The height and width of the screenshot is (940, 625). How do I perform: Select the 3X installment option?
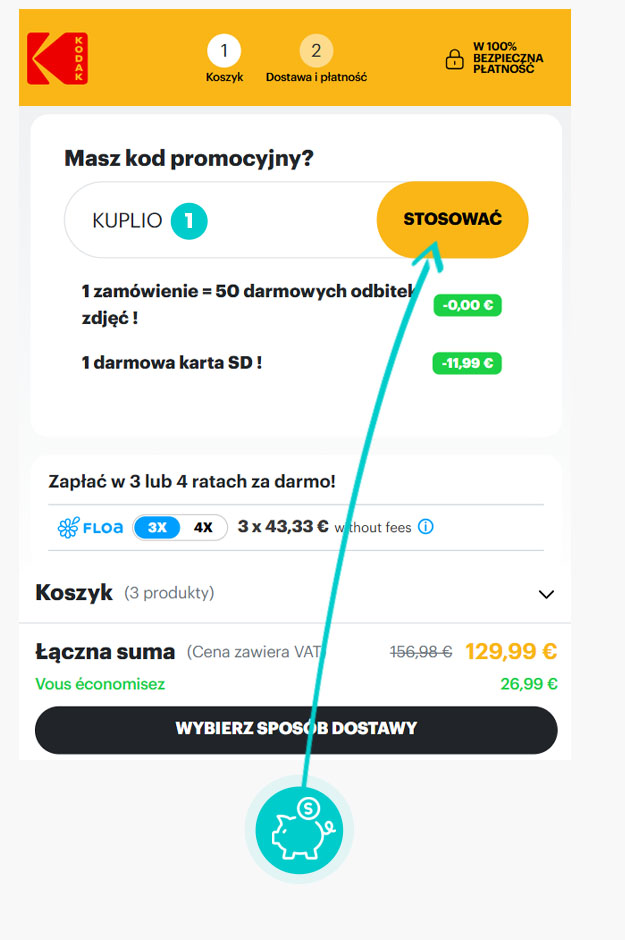tap(157, 528)
